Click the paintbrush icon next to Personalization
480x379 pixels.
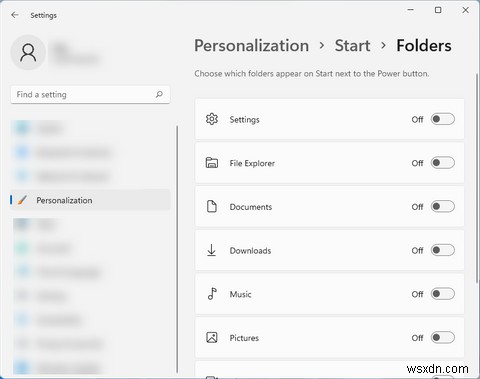coord(22,200)
